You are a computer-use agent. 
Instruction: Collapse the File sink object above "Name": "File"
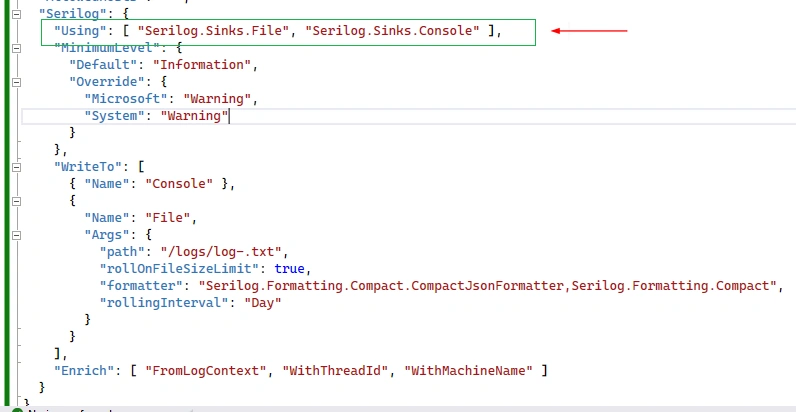[16, 201]
